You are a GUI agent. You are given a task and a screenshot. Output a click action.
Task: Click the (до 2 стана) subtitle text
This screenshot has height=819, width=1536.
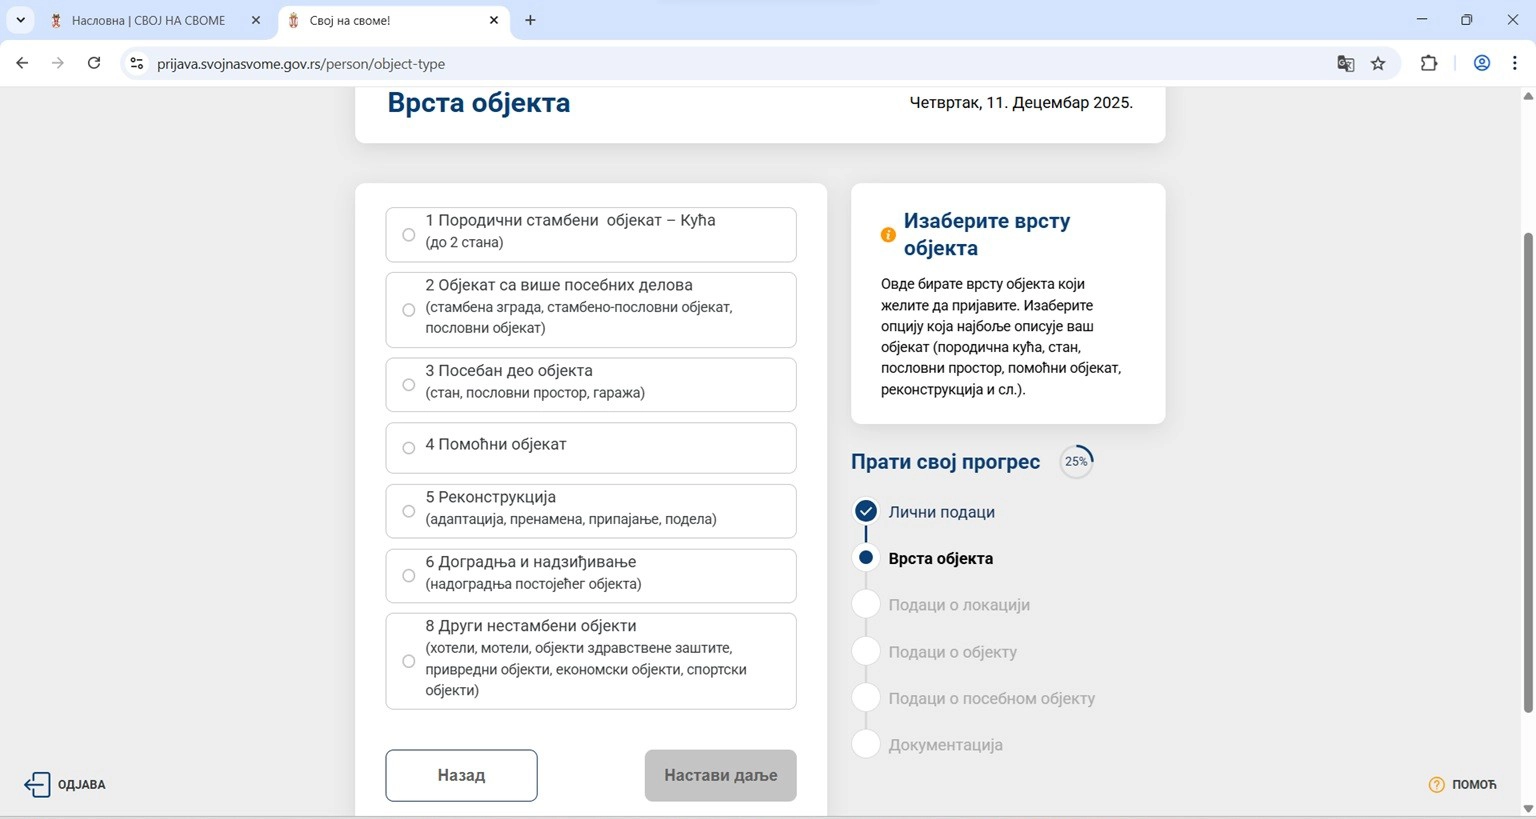464,243
